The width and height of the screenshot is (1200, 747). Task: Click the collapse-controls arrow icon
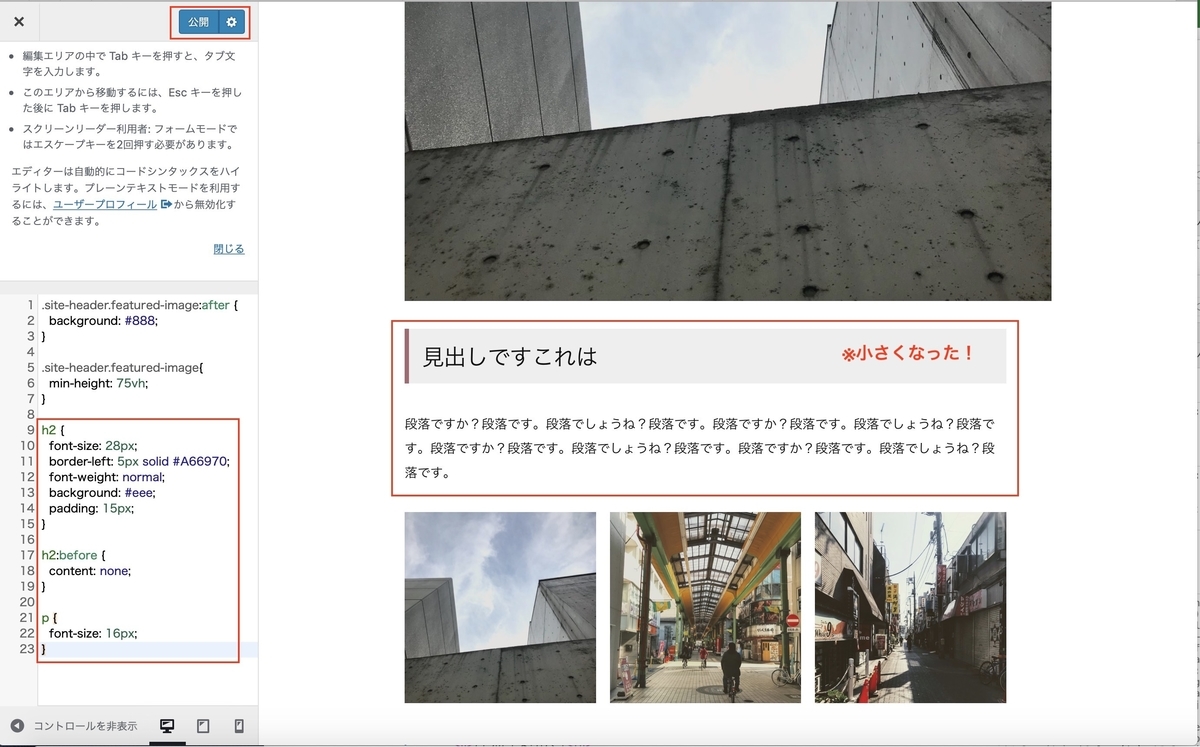pos(17,726)
